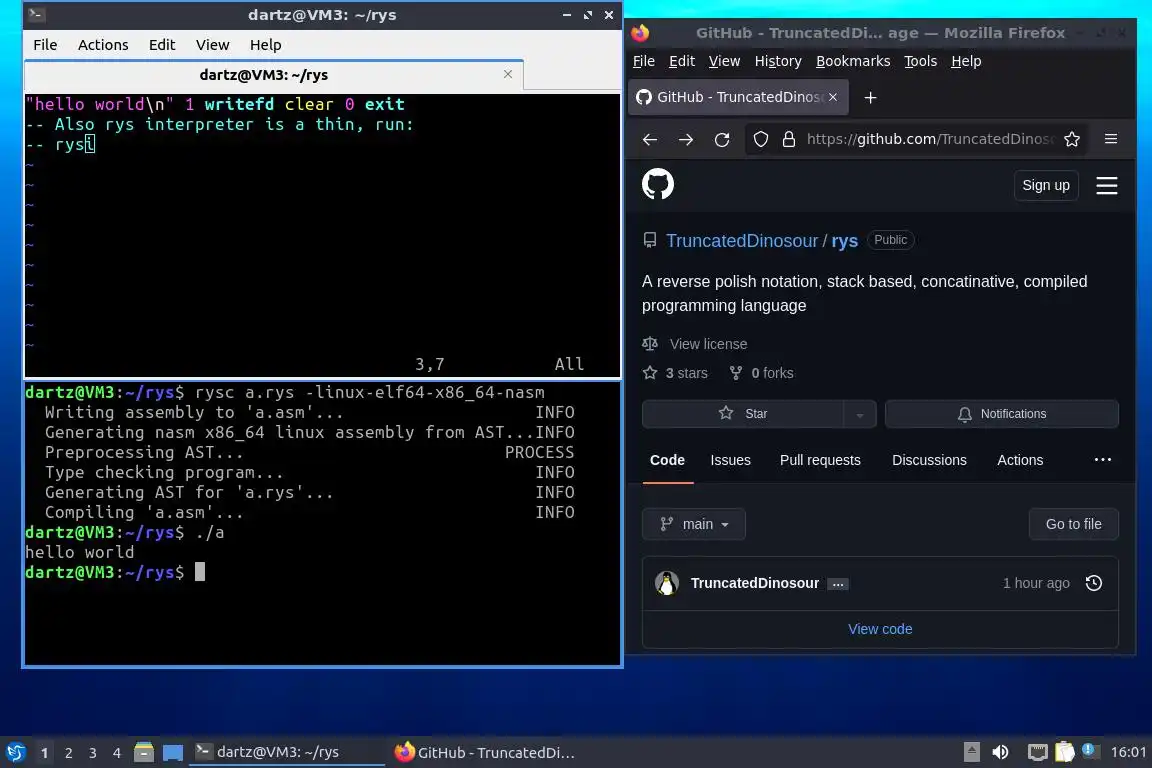The height and width of the screenshot is (768, 1152).
Task: Click the GitHub octocat logo
Action: pyautogui.click(x=658, y=184)
